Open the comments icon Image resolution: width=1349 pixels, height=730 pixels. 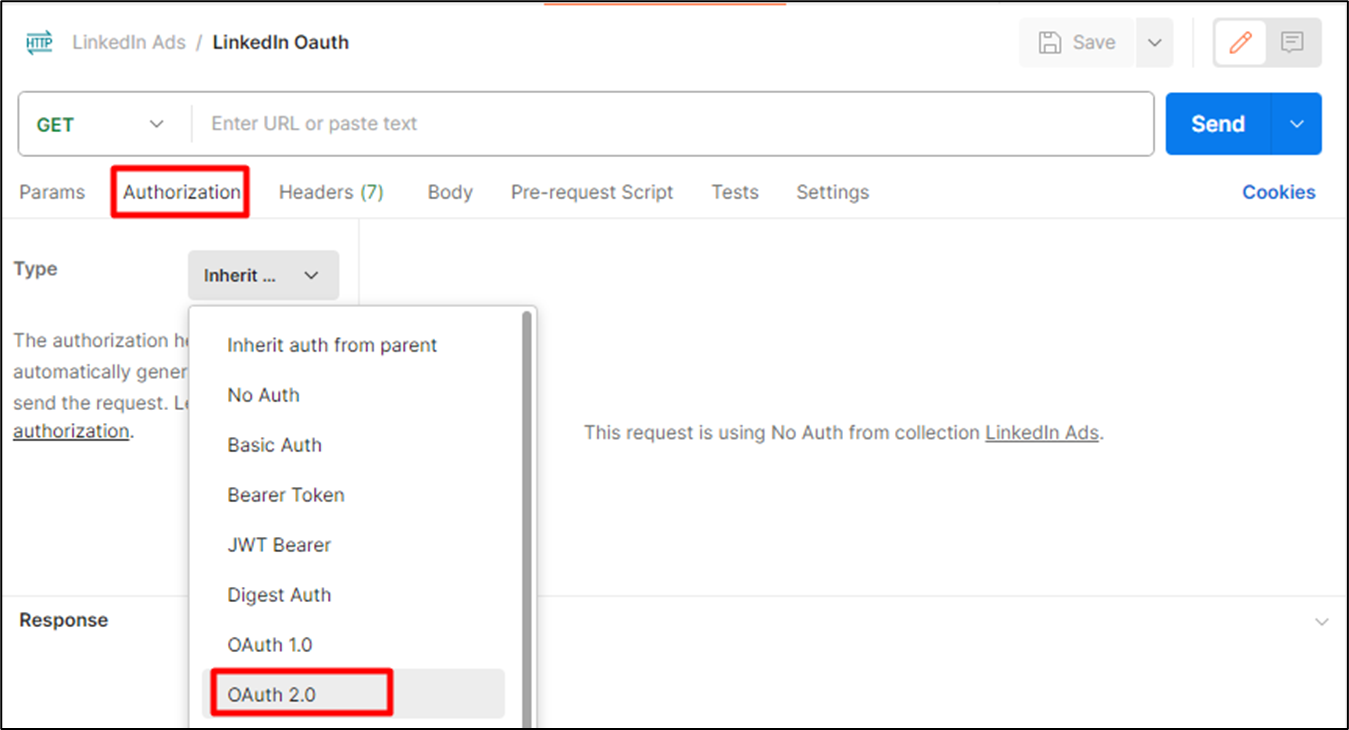pos(1292,43)
